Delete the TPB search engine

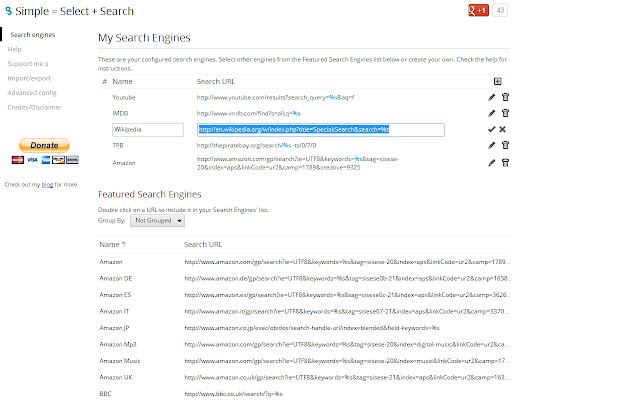(x=505, y=145)
